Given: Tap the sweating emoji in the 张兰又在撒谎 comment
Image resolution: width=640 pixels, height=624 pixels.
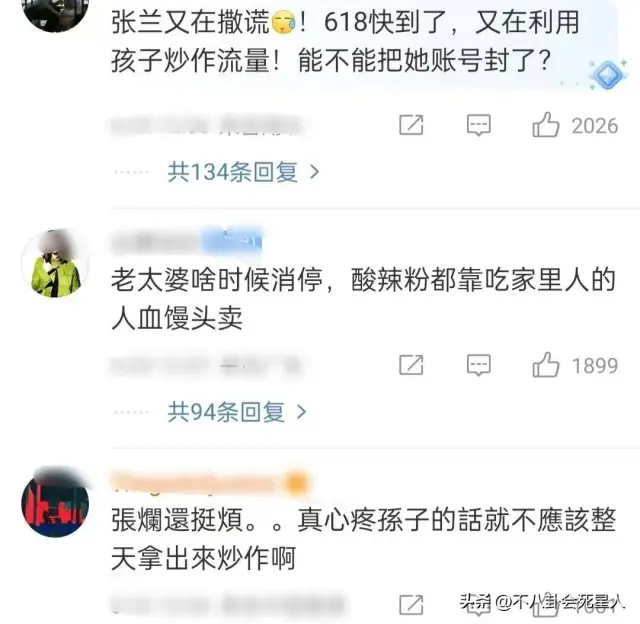Looking at the screenshot, I should coord(283,23).
